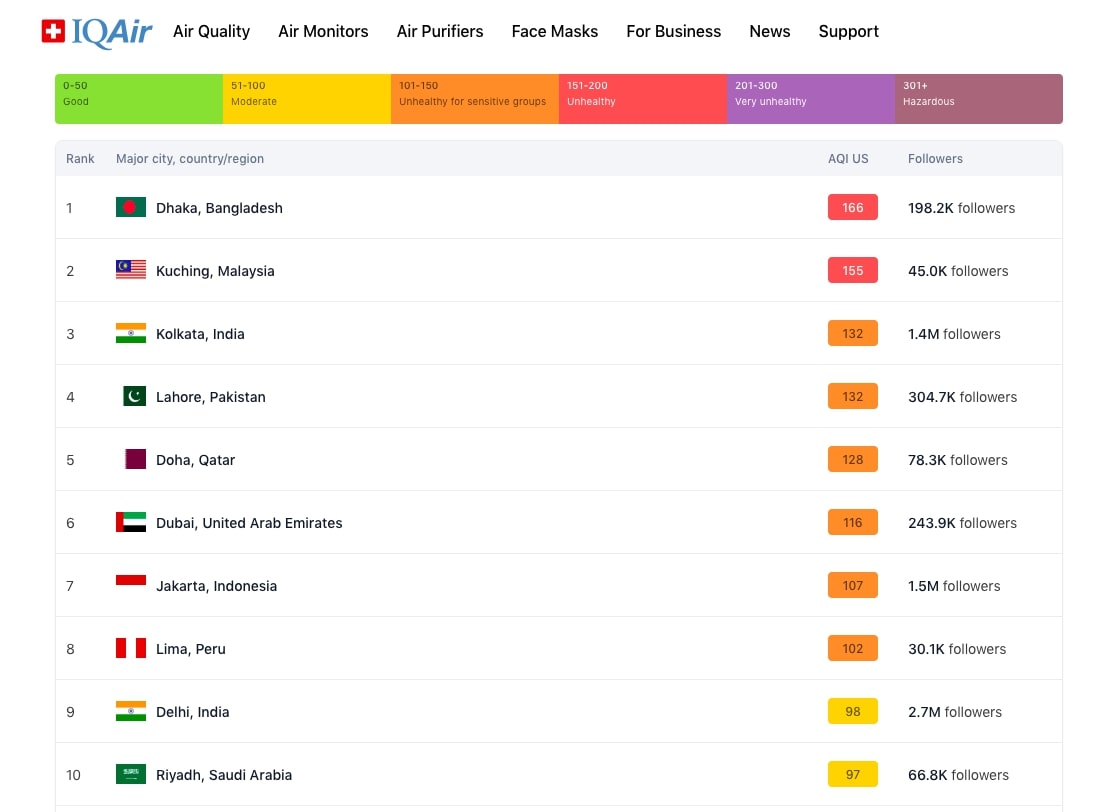
Task: Click the orange AQI badge 107
Action: [x=853, y=586]
